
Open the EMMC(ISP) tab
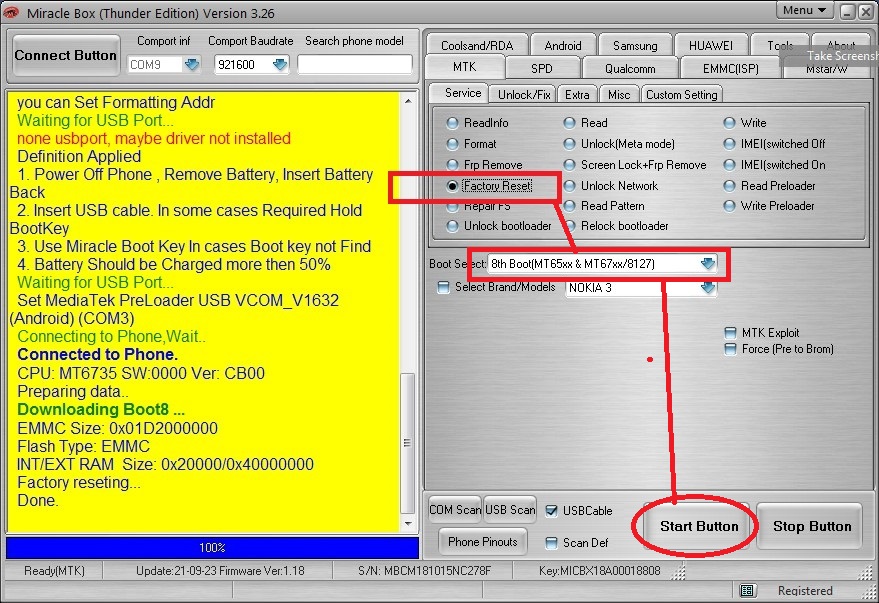730,68
